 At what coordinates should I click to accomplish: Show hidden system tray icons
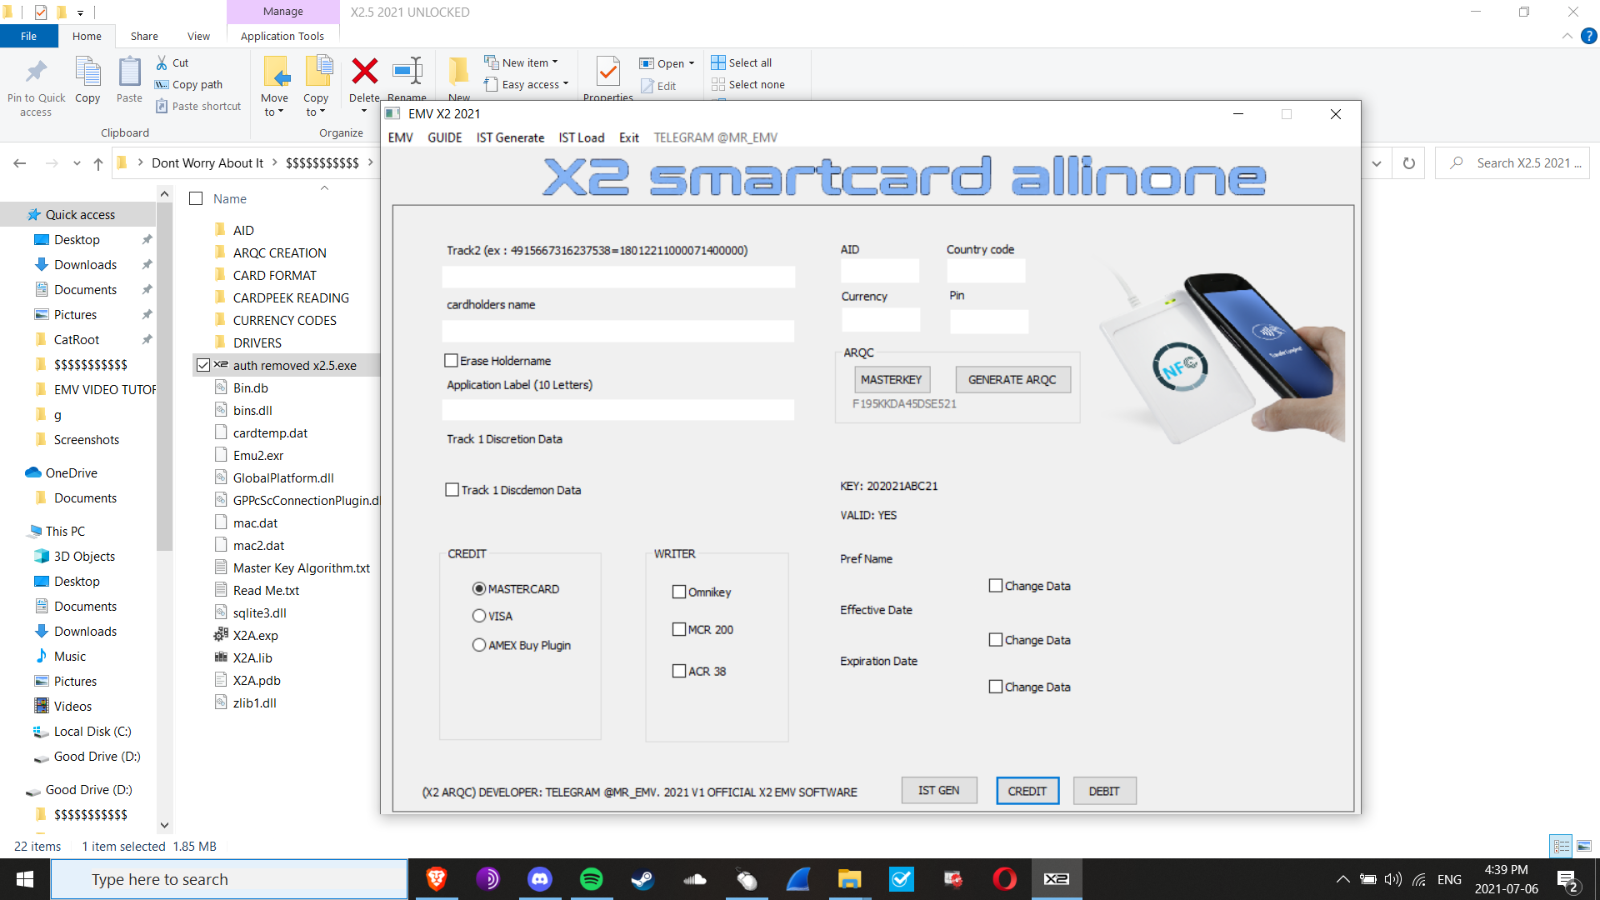tap(1342, 880)
